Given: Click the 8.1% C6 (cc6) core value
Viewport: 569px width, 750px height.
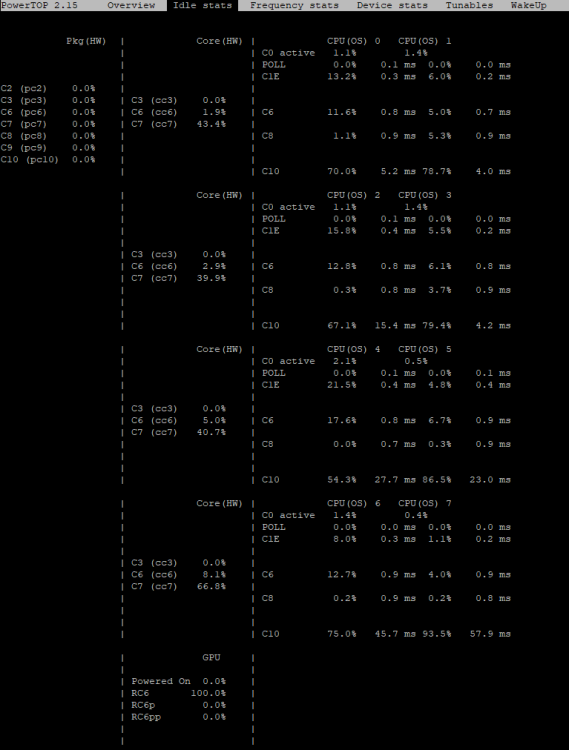Looking at the screenshot, I should coord(214,574).
